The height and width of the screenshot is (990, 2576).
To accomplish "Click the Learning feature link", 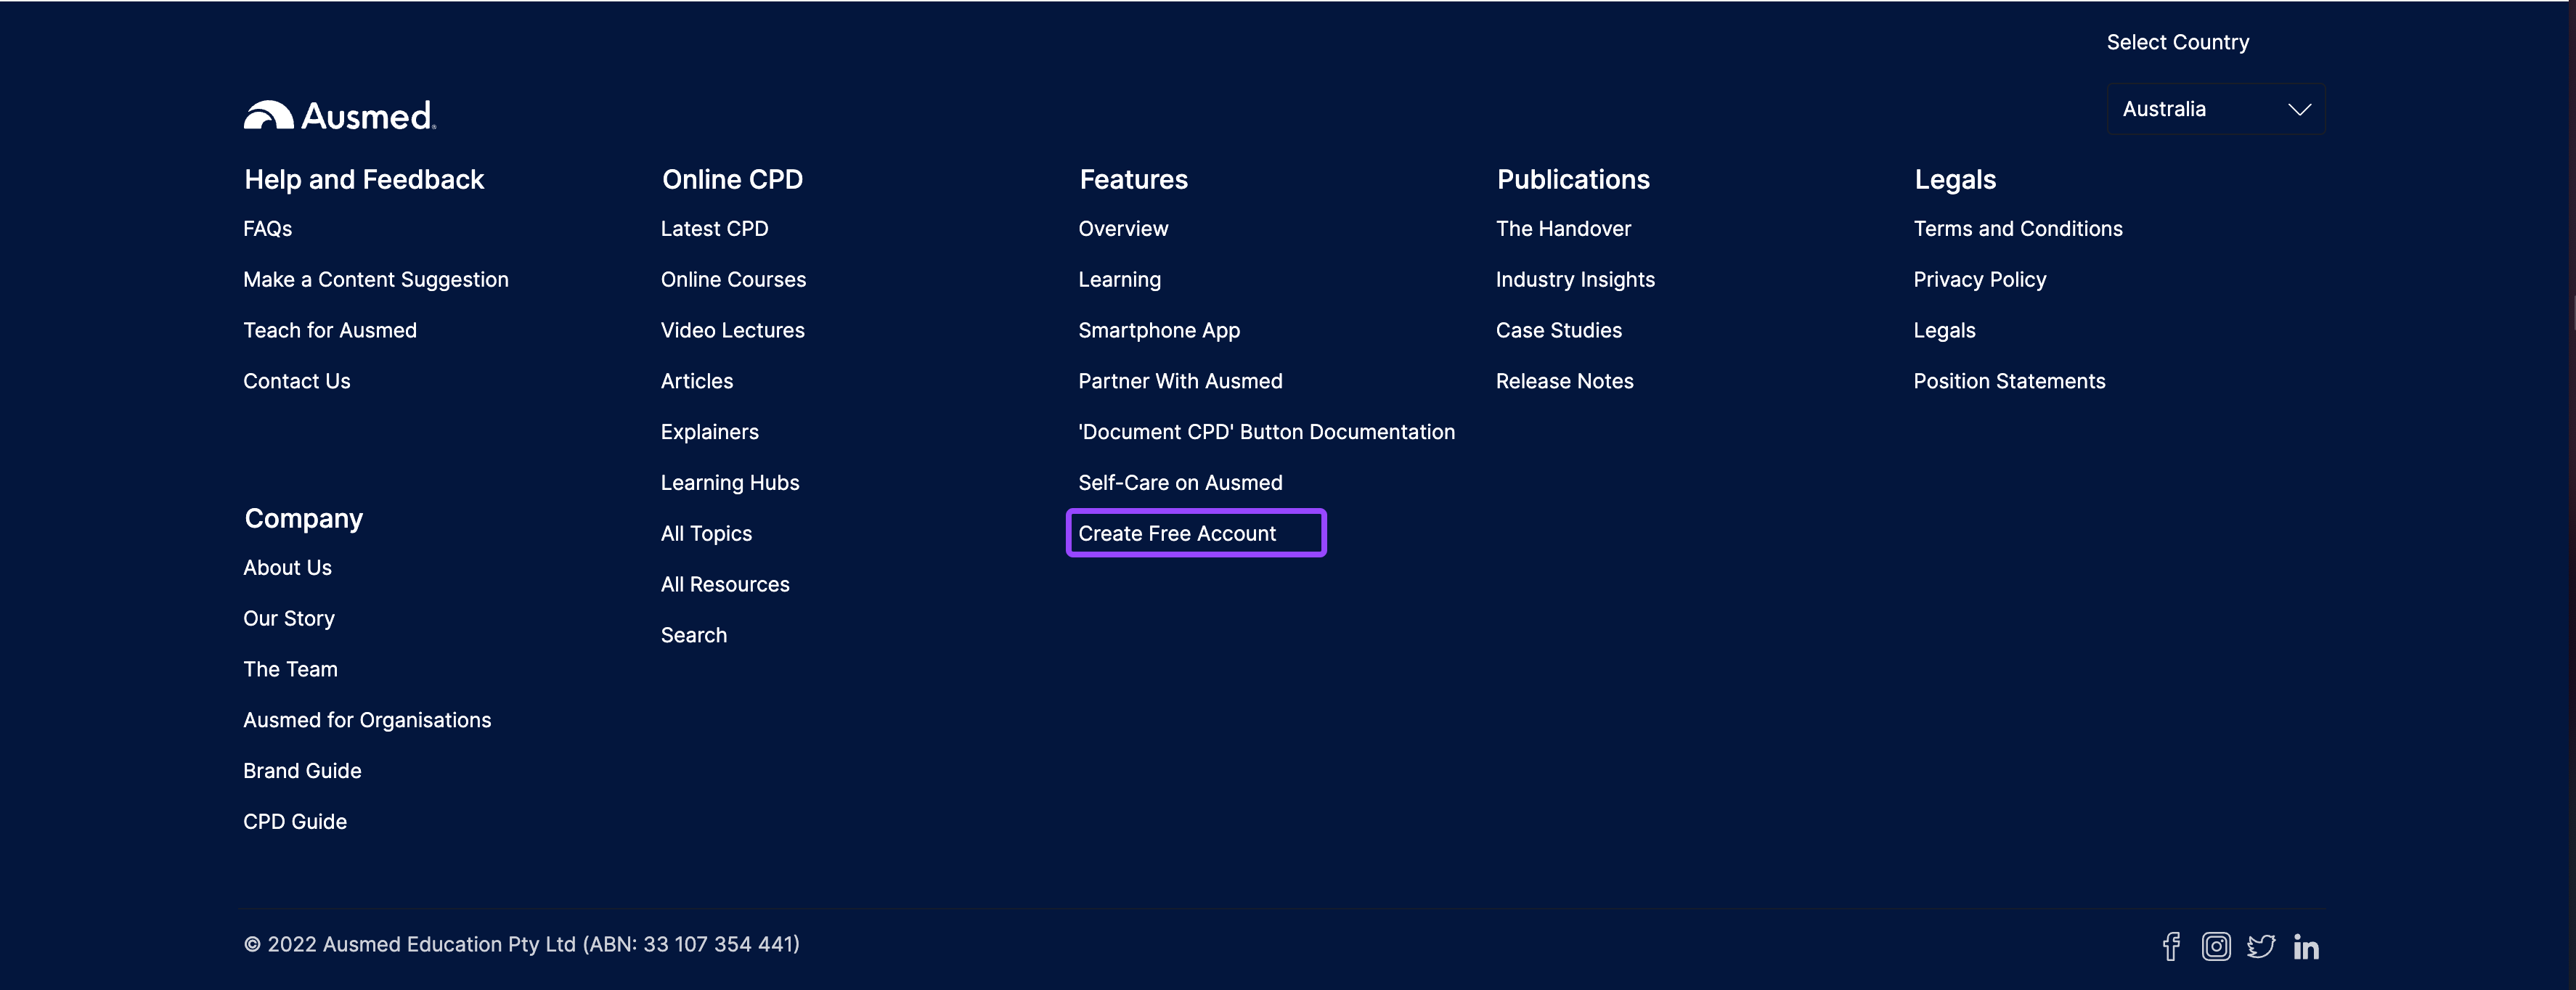I will (x=1120, y=280).
